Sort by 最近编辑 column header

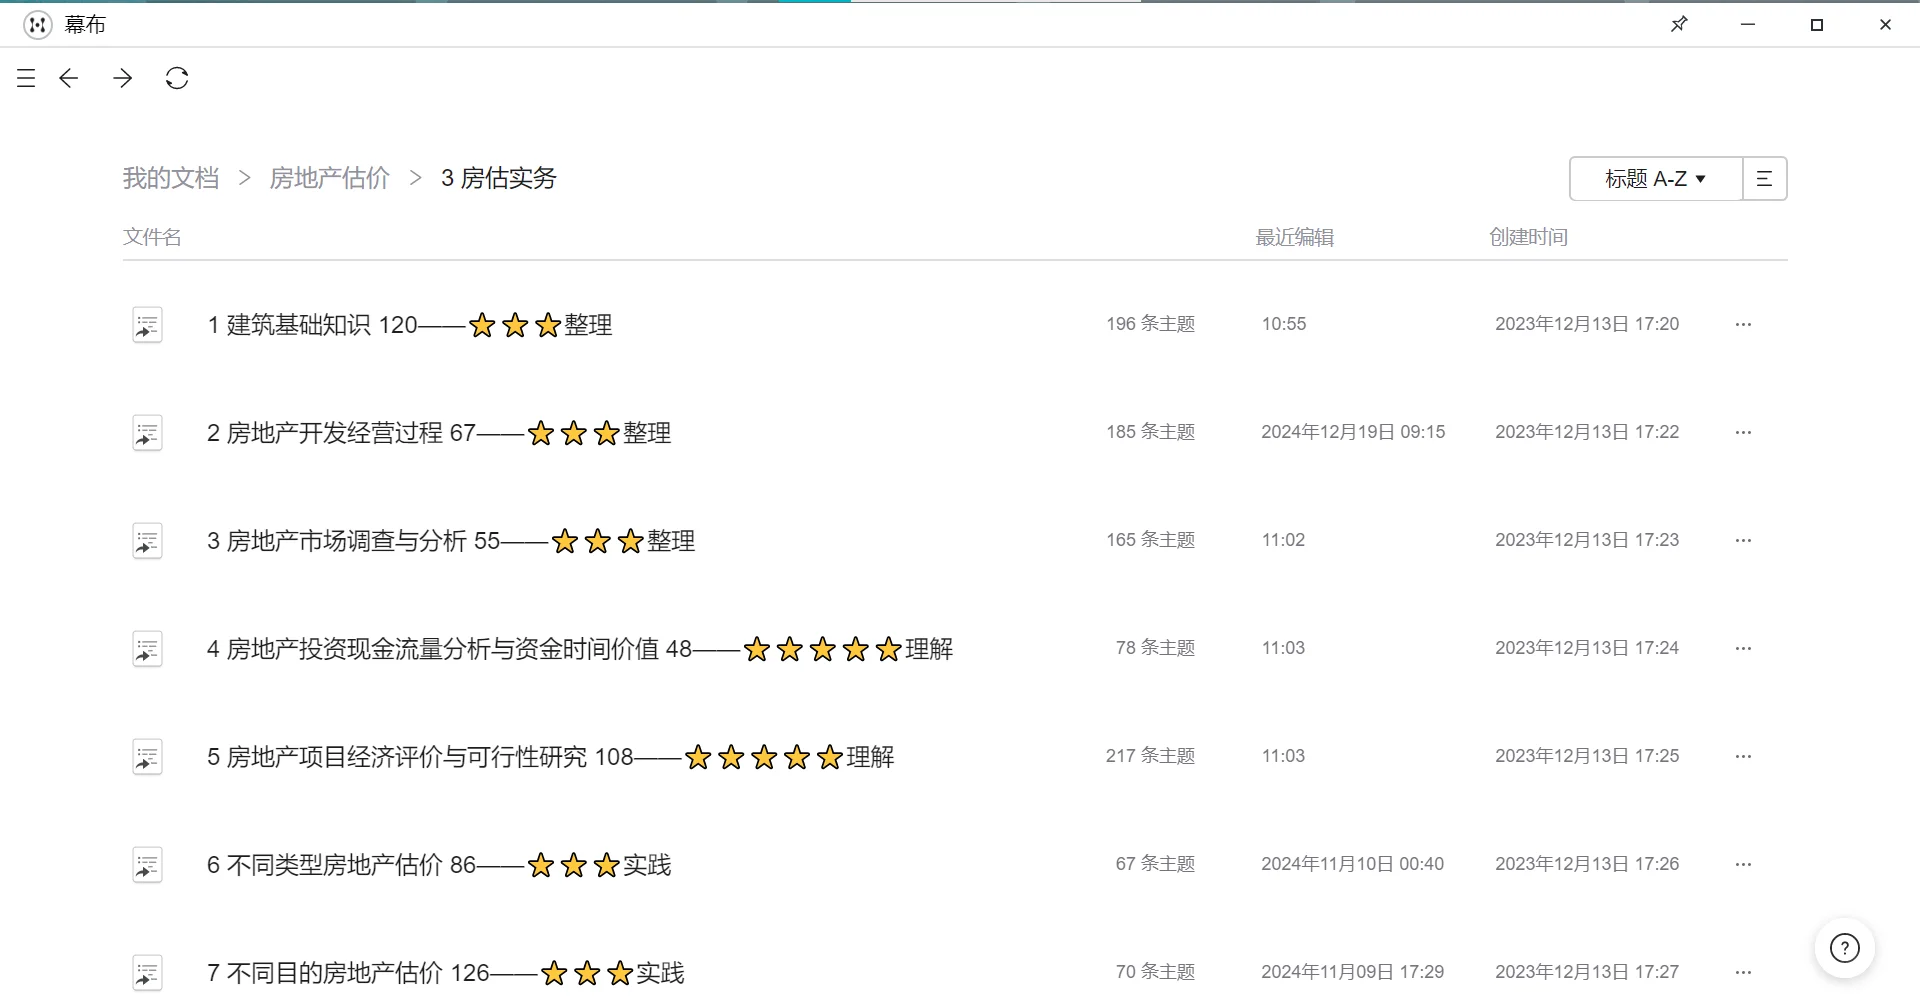tap(1295, 237)
